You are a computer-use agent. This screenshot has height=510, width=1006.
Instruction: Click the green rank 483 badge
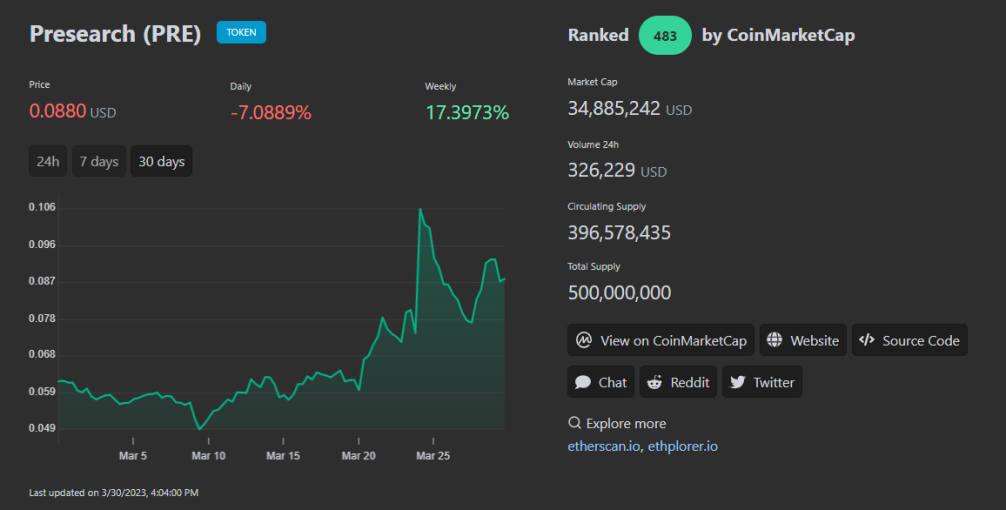[665, 35]
